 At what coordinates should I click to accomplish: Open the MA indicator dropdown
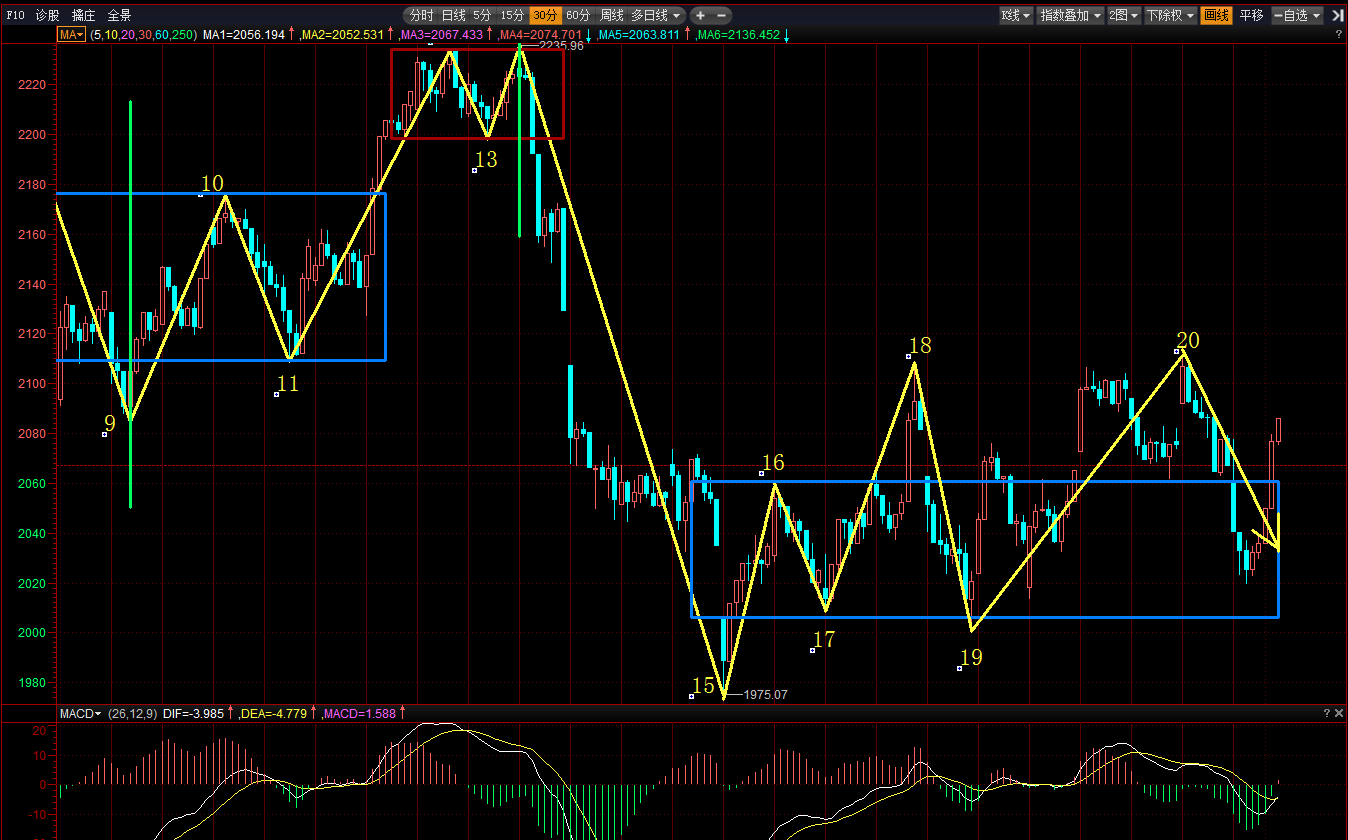[70, 35]
